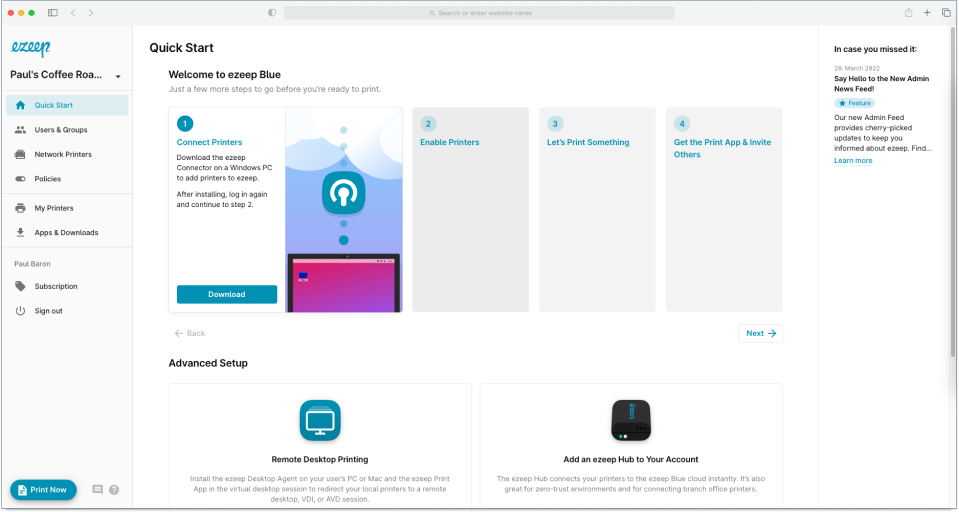Screen dimensions: 959x512
Task: Click the '28. March 2022' date
Action: coord(857,68)
